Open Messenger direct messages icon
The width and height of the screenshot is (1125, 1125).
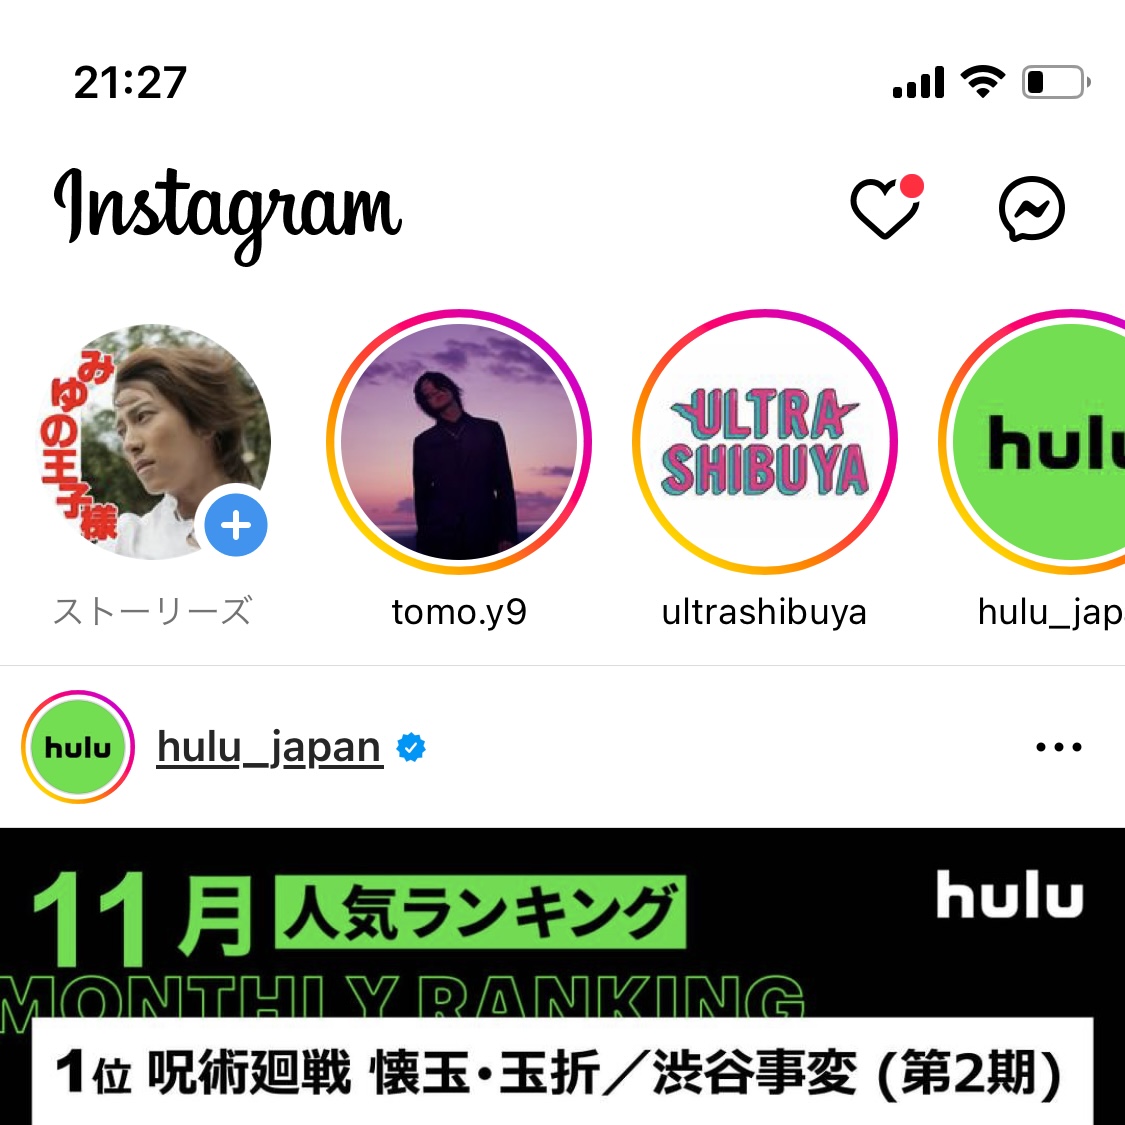(1032, 208)
